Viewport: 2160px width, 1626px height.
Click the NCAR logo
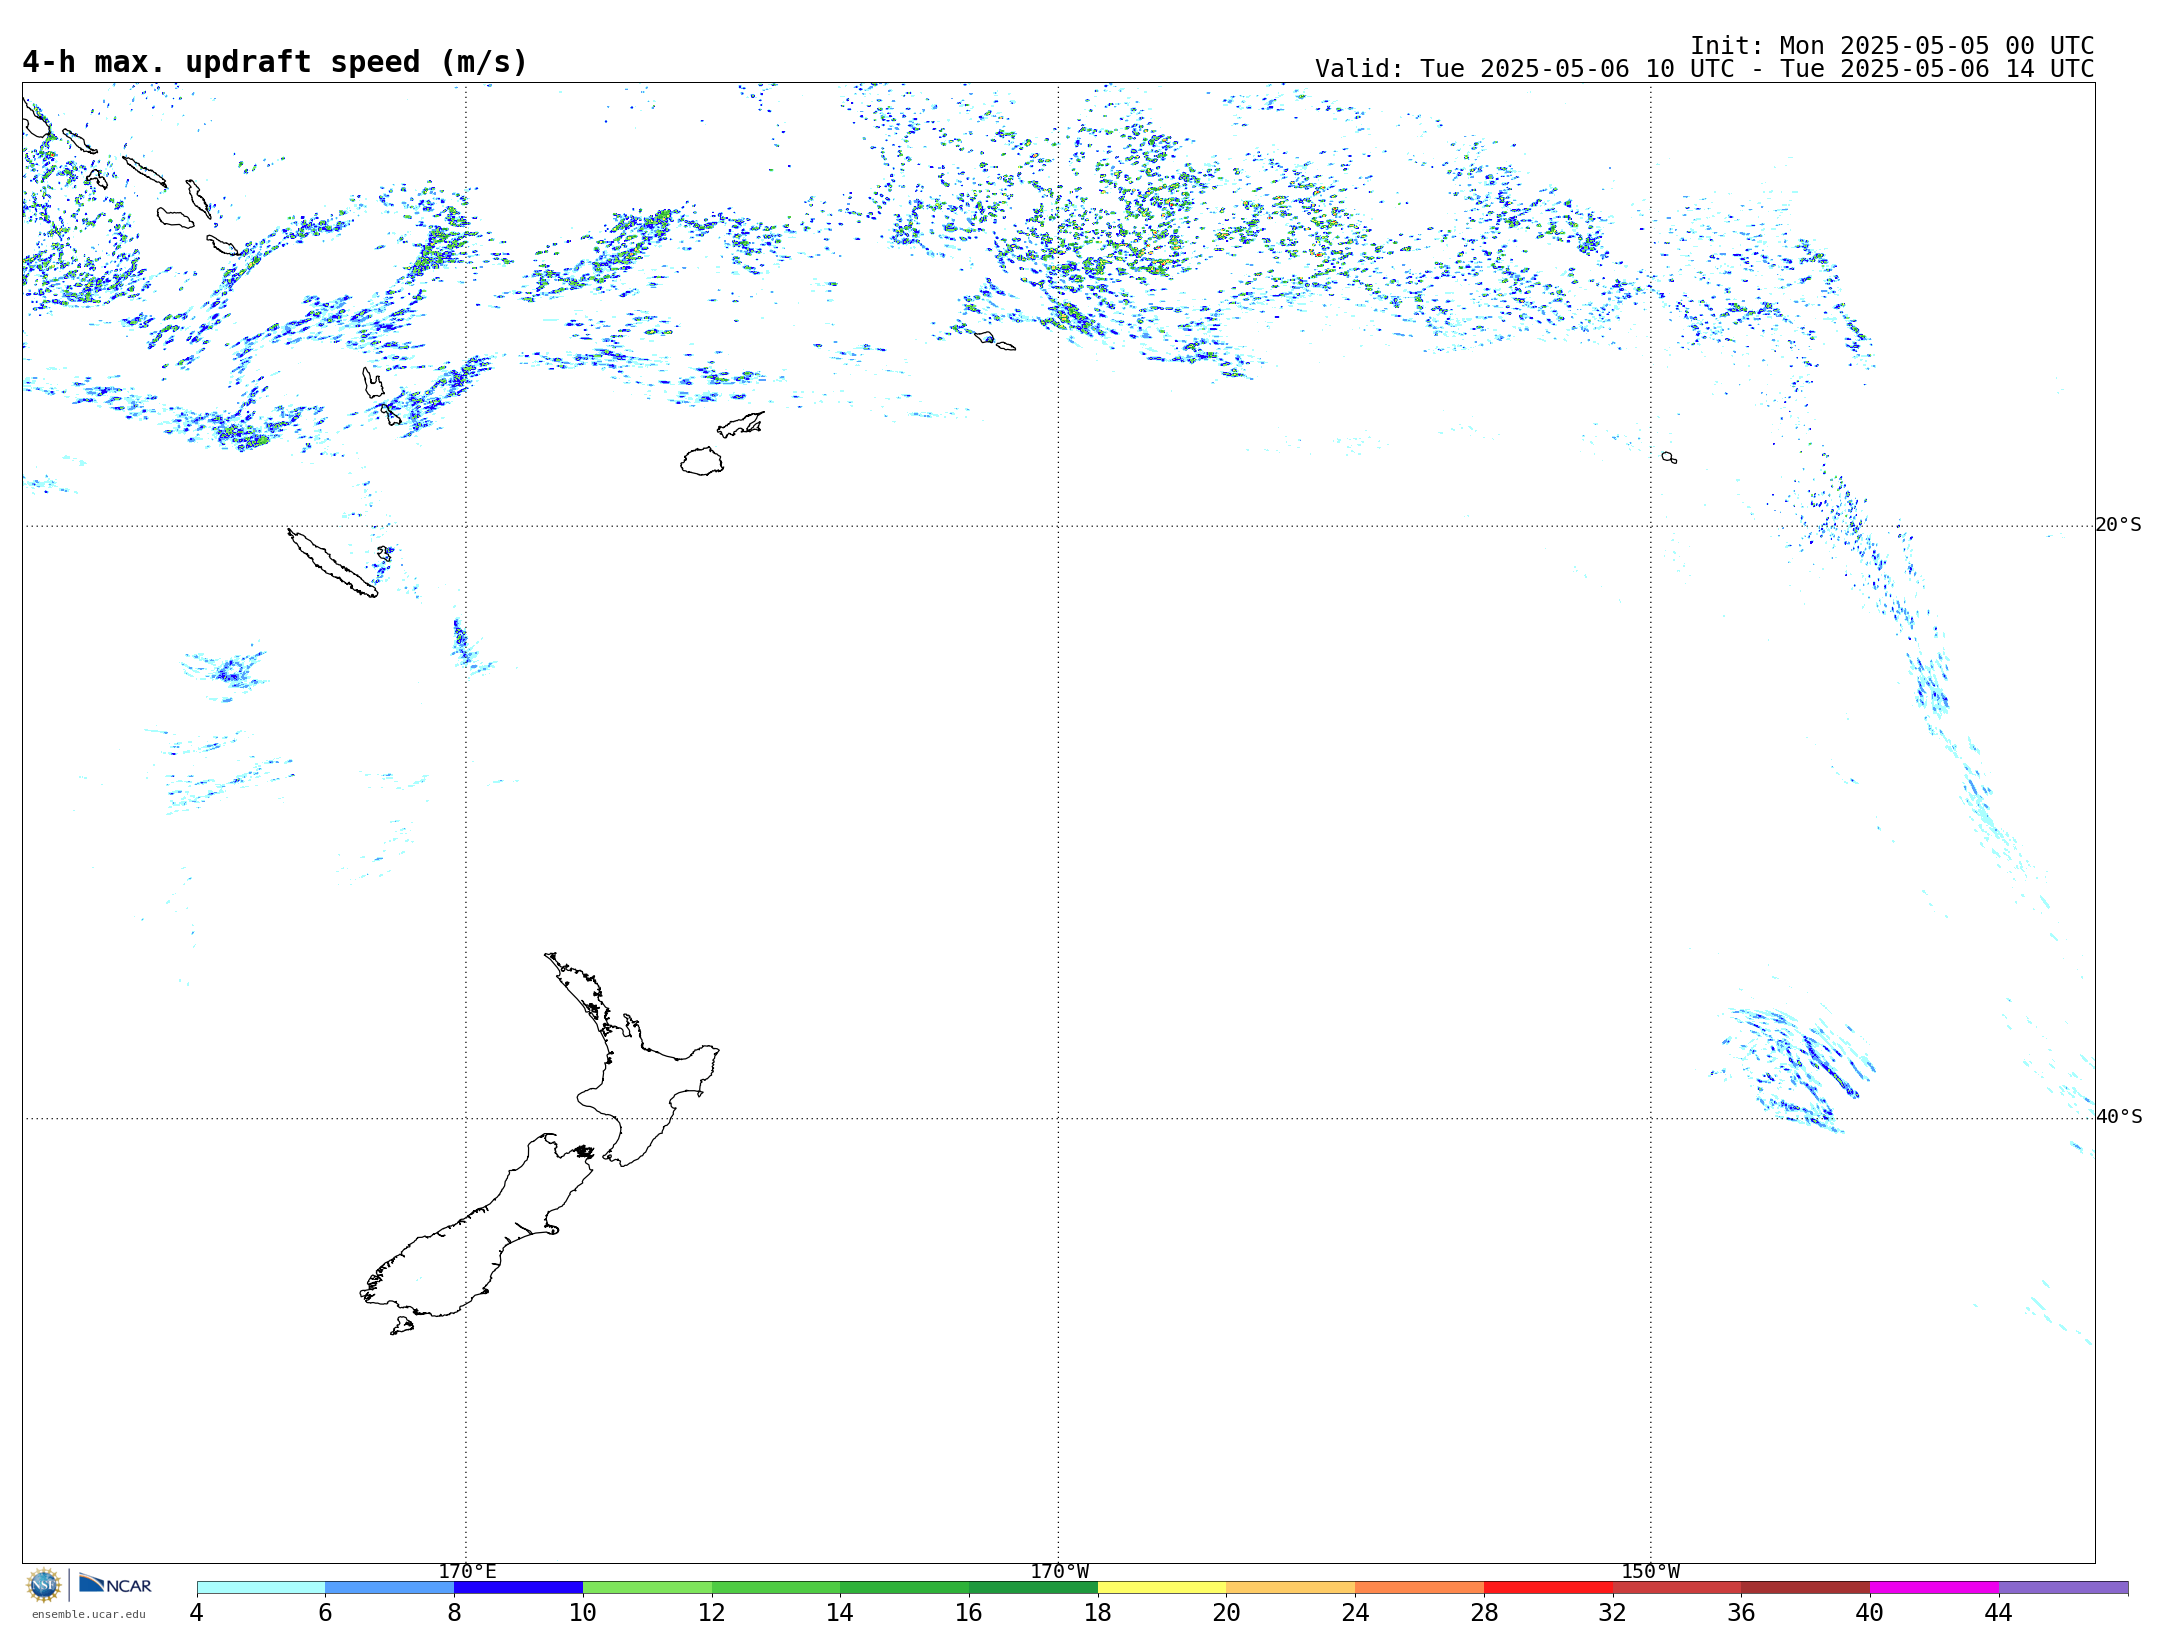click(115, 1584)
